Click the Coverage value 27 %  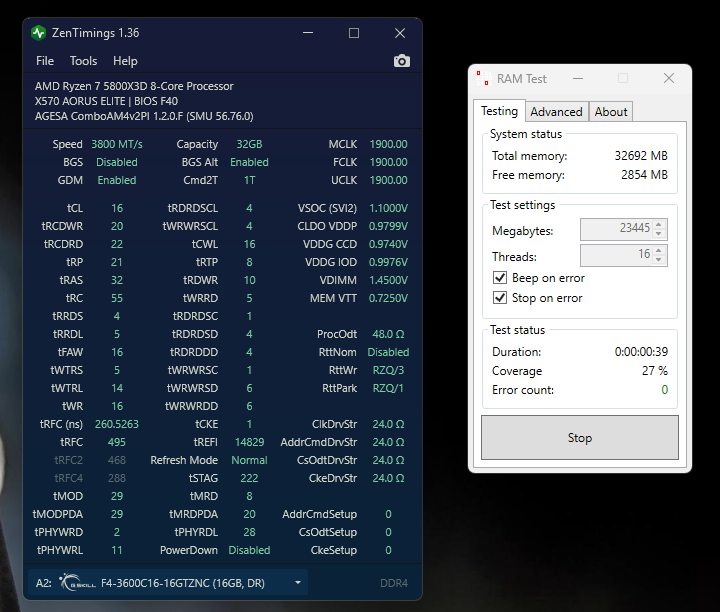(655, 371)
